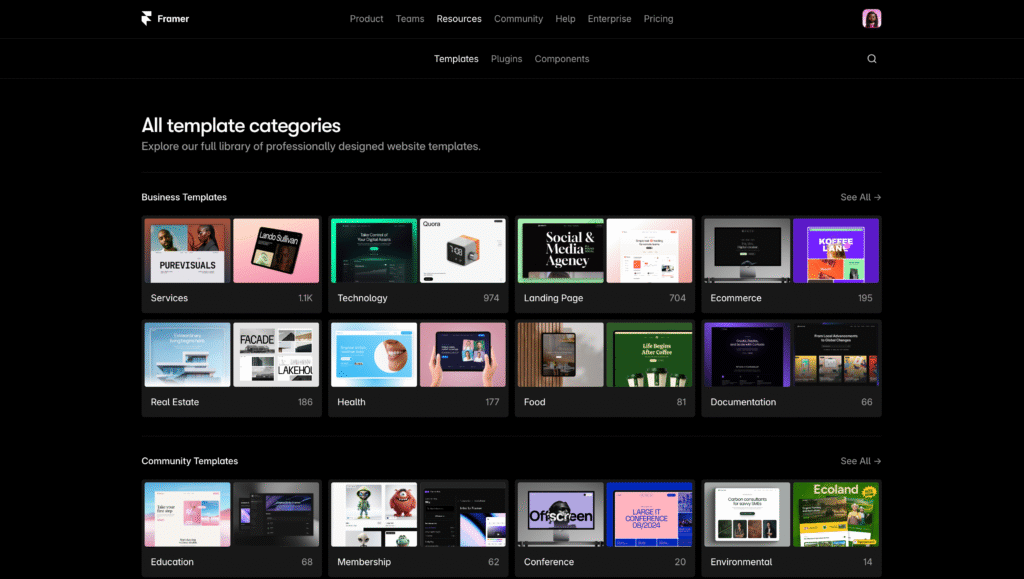1024x579 pixels.
Task: Switch to the Components tab
Action: 562,59
